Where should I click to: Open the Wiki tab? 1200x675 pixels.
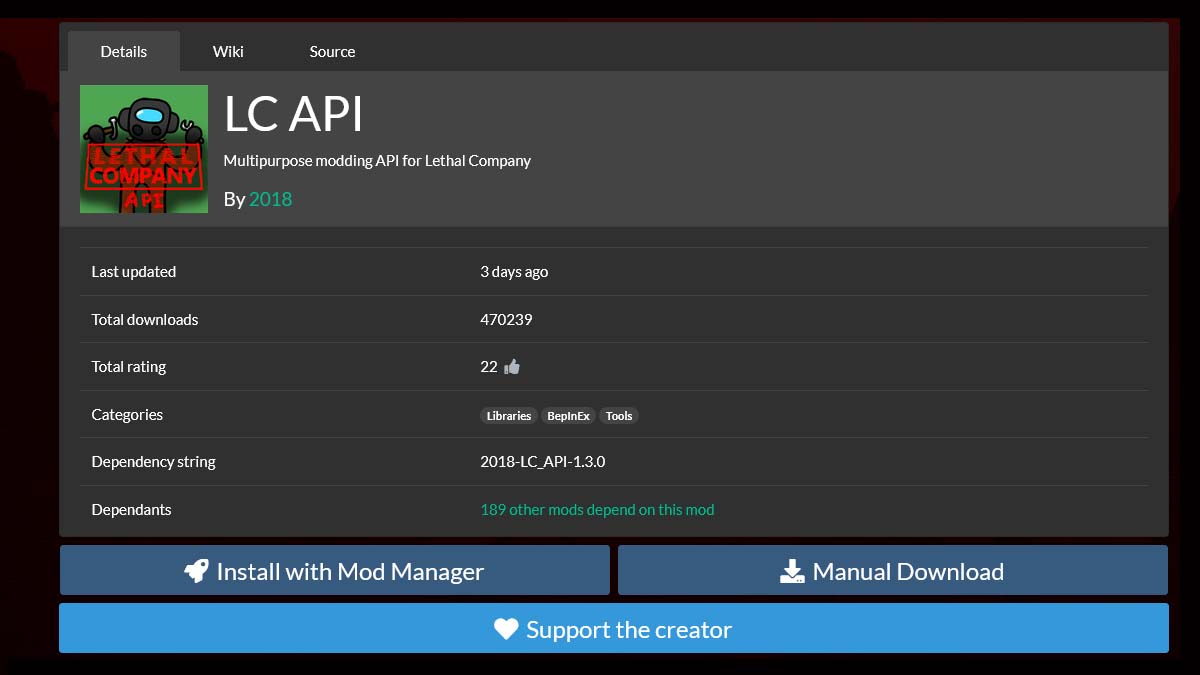point(227,51)
